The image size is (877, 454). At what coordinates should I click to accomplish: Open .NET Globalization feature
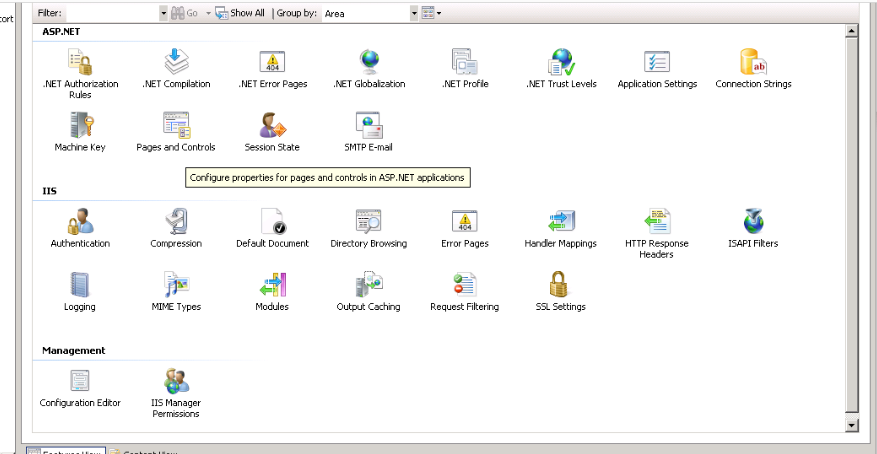[369, 68]
